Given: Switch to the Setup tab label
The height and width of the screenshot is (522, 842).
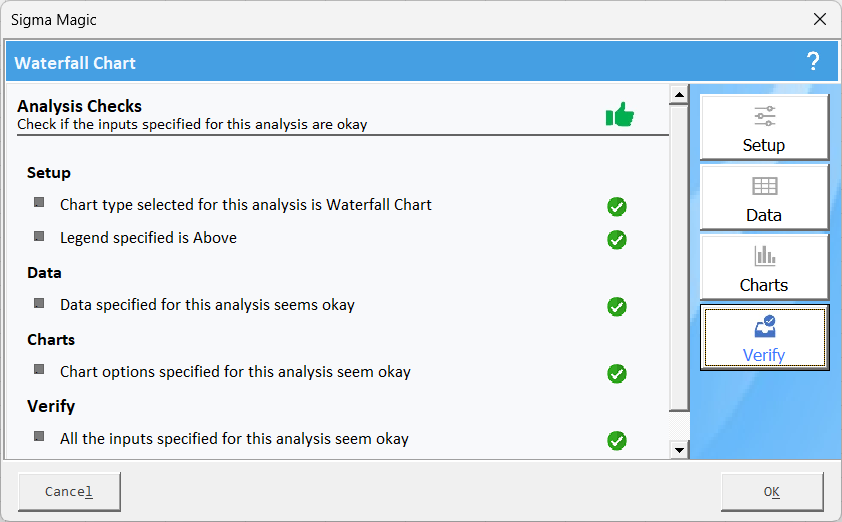Looking at the screenshot, I should click(x=764, y=145).
